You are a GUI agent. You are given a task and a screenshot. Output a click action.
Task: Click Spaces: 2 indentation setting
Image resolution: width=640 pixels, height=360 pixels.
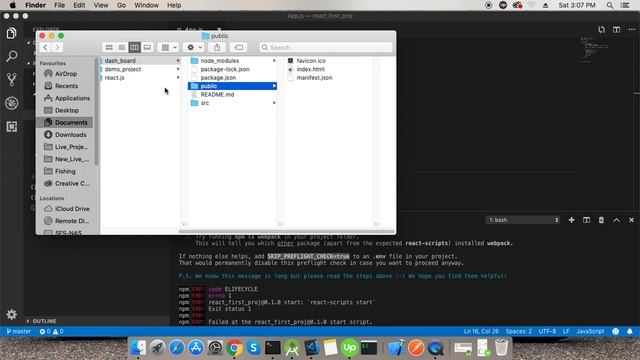[518, 331]
